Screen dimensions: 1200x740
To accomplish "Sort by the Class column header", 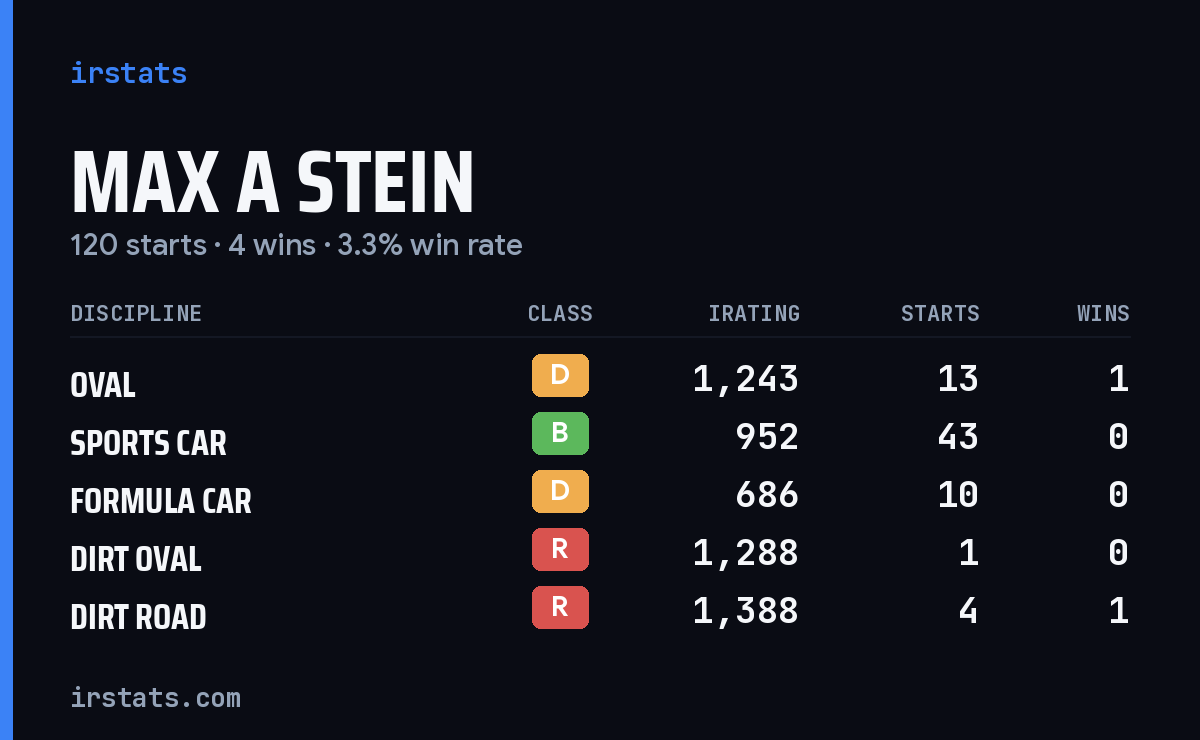I will coord(560,314).
